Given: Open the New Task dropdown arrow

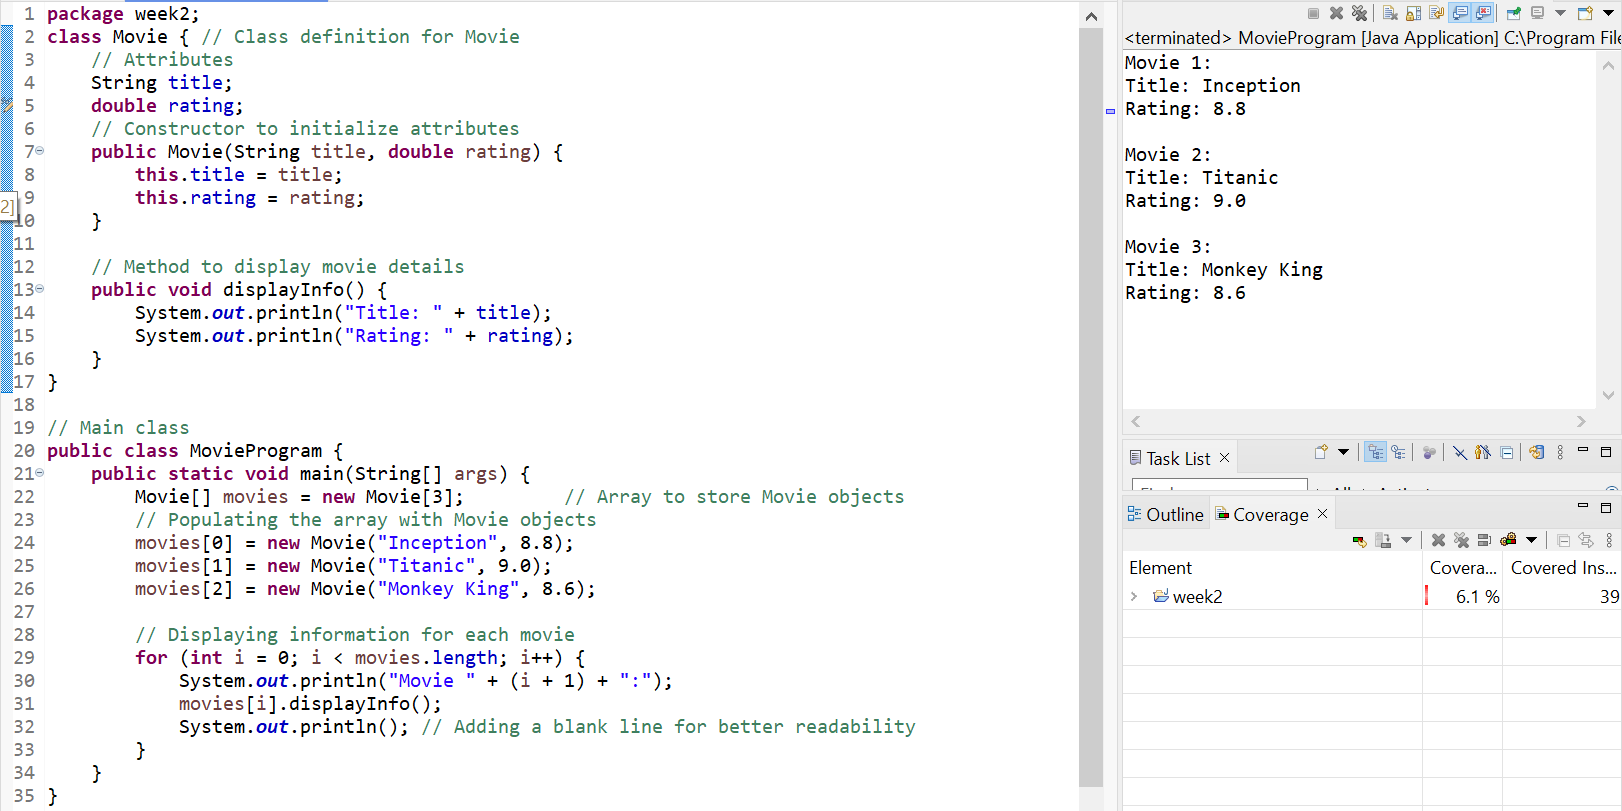Looking at the screenshot, I should click(1343, 452).
